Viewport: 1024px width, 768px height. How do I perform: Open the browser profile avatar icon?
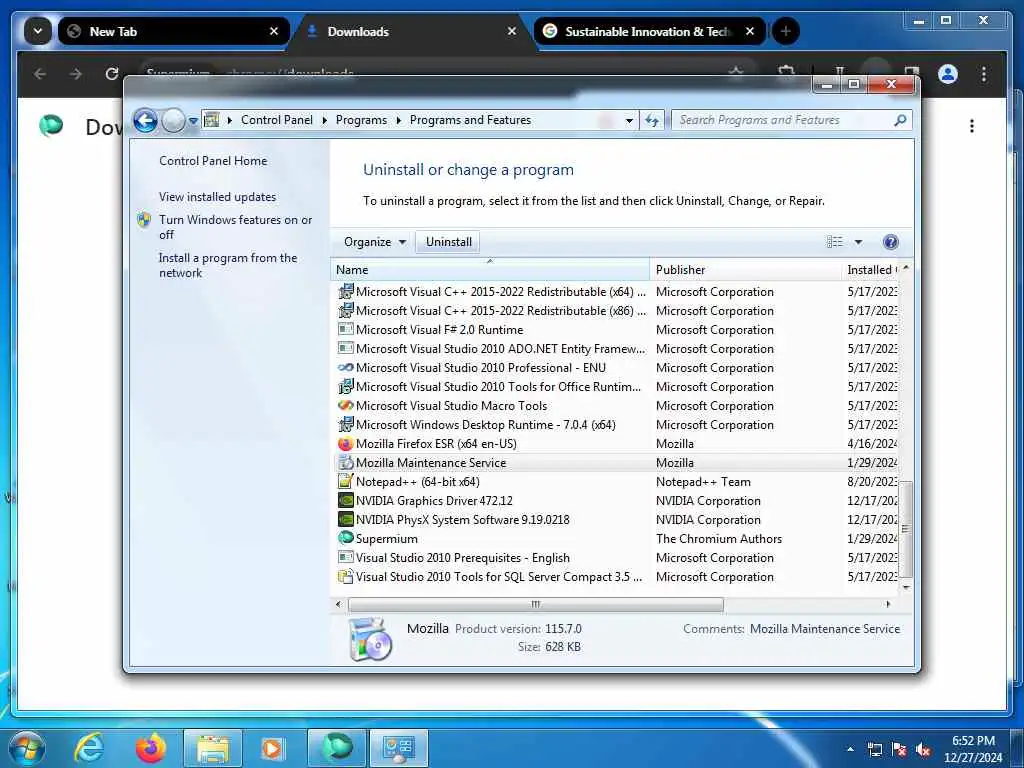click(x=948, y=74)
